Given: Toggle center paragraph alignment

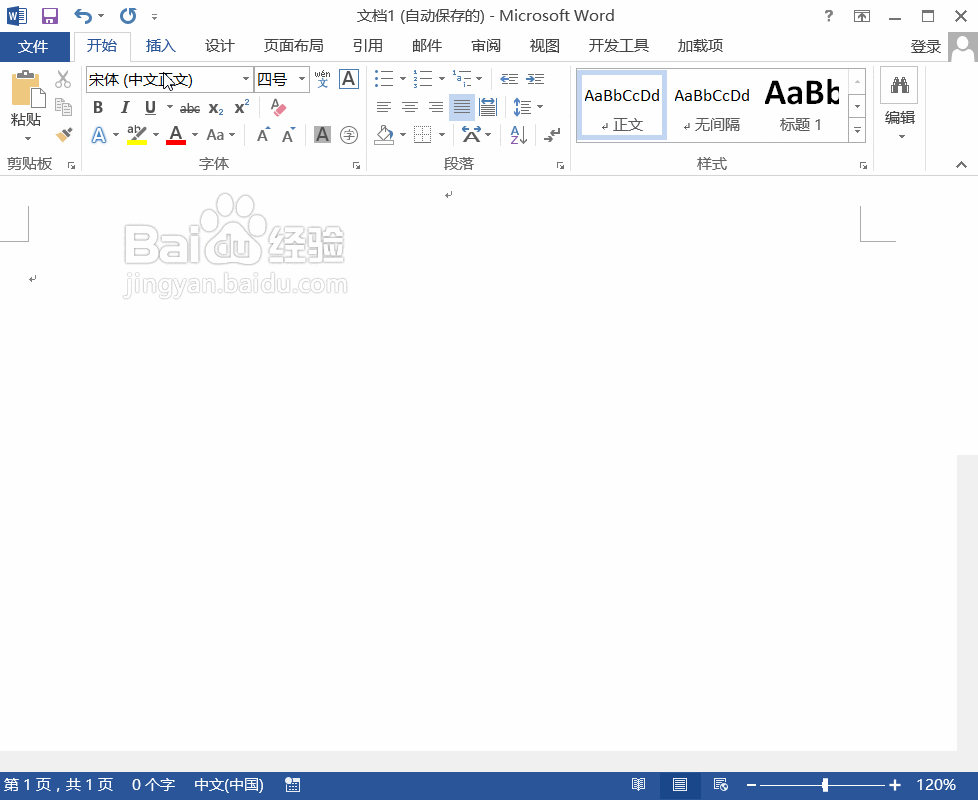Looking at the screenshot, I should (x=410, y=107).
